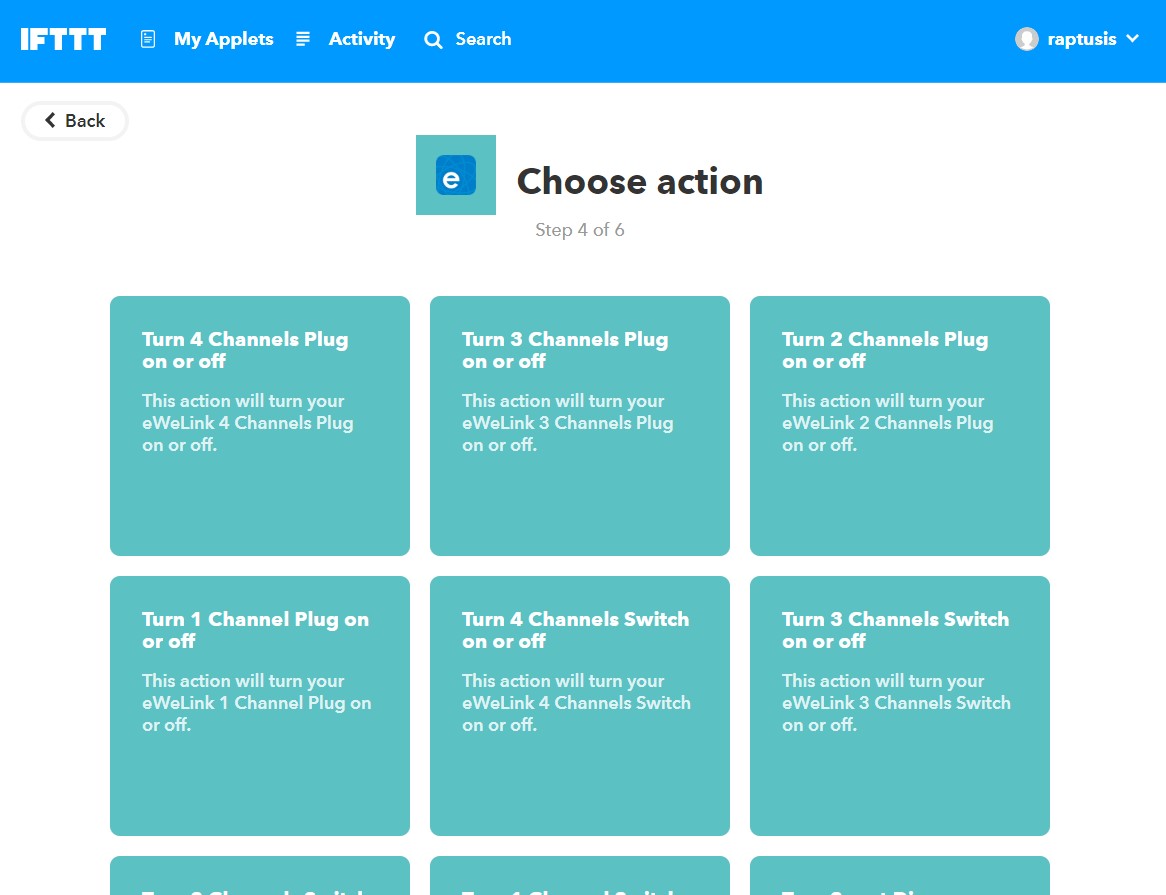Click the raptusis username
The width and height of the screenshot is (1166, 895).
(1081, 39)
